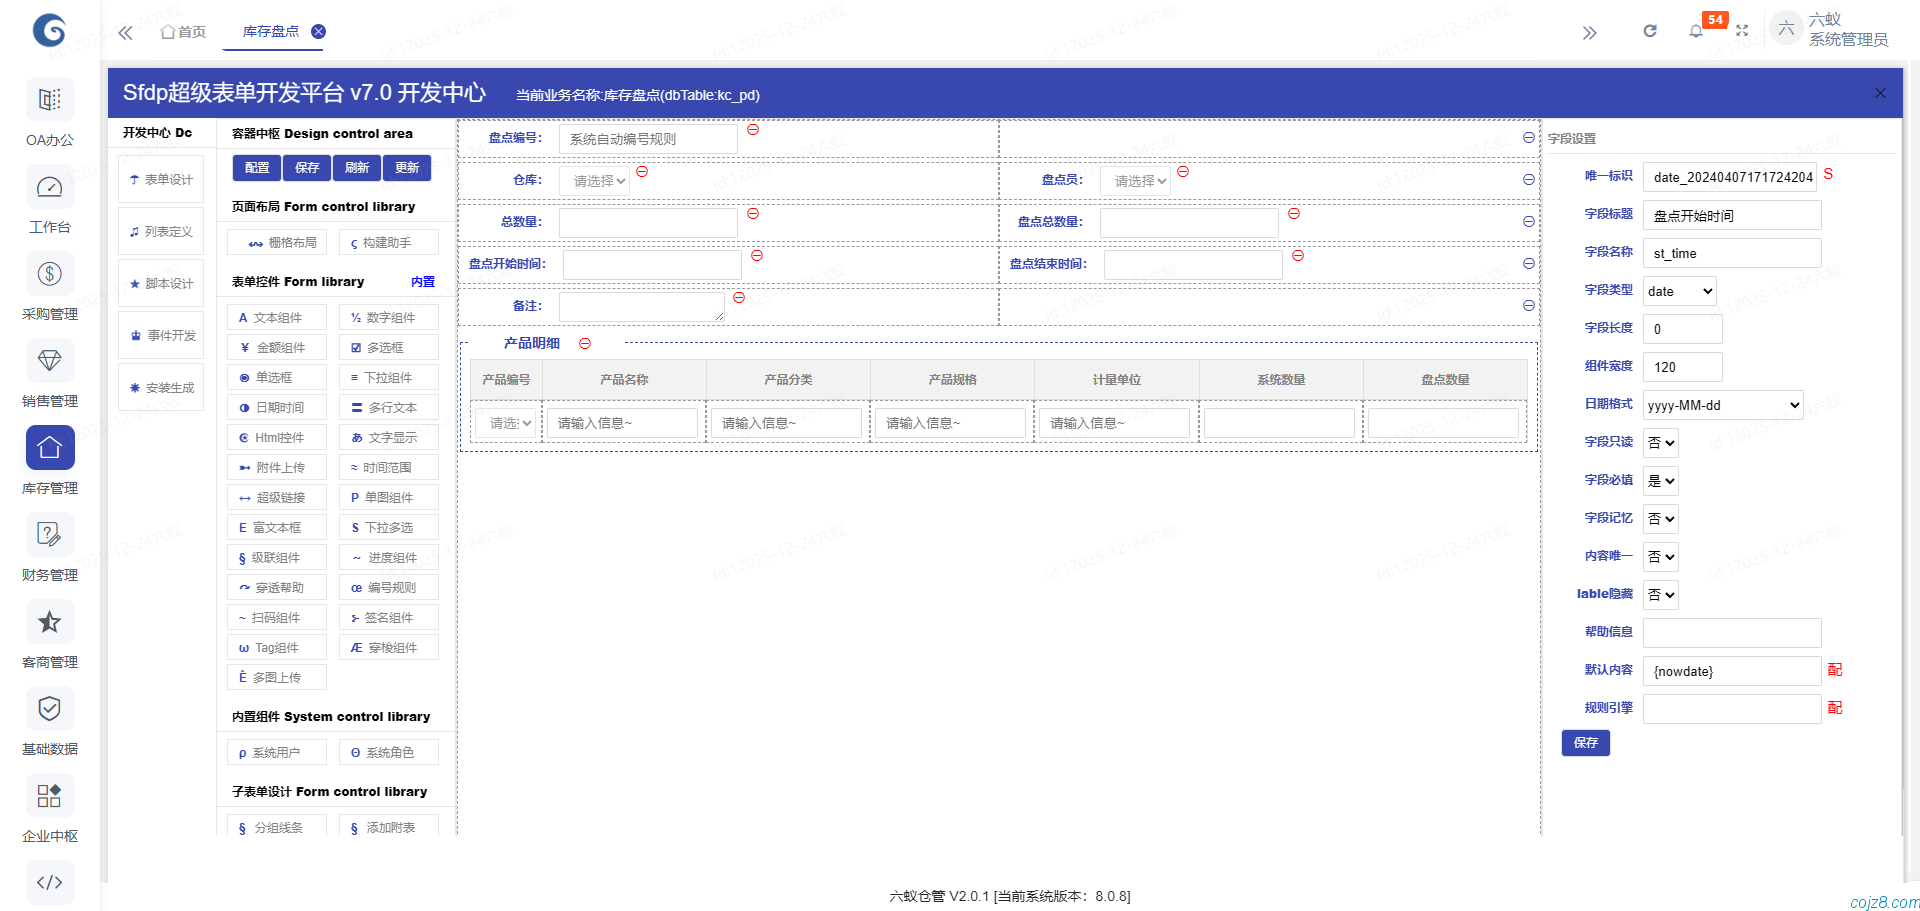1920x911 pixels.
Task: Collapse the left sidebar menu
Action: click(x=125, y=33)
